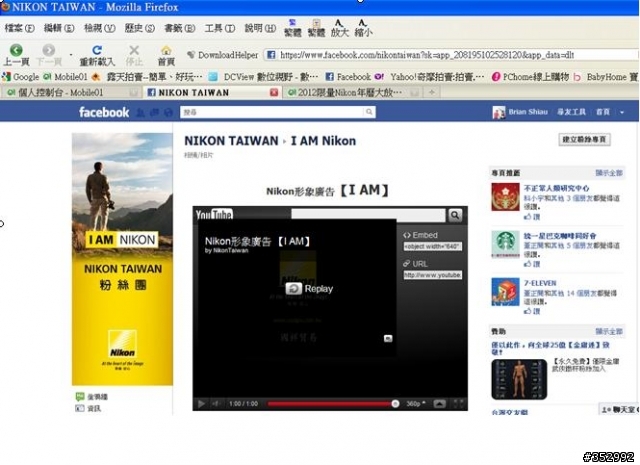Select the YouTube URL field
This screenshot has height=465, width=640.
pos(433,275)
